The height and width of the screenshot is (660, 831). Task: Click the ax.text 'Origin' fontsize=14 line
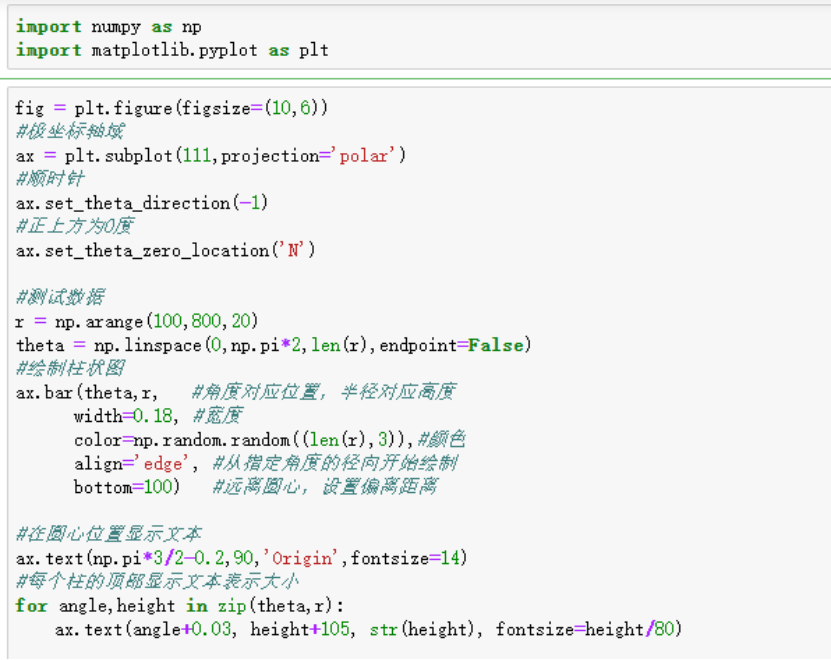click(242, 558)
